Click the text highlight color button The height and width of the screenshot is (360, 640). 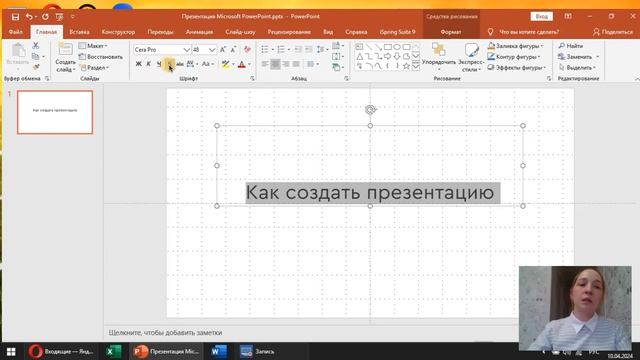pyautogui.click(x=225, y=64)
